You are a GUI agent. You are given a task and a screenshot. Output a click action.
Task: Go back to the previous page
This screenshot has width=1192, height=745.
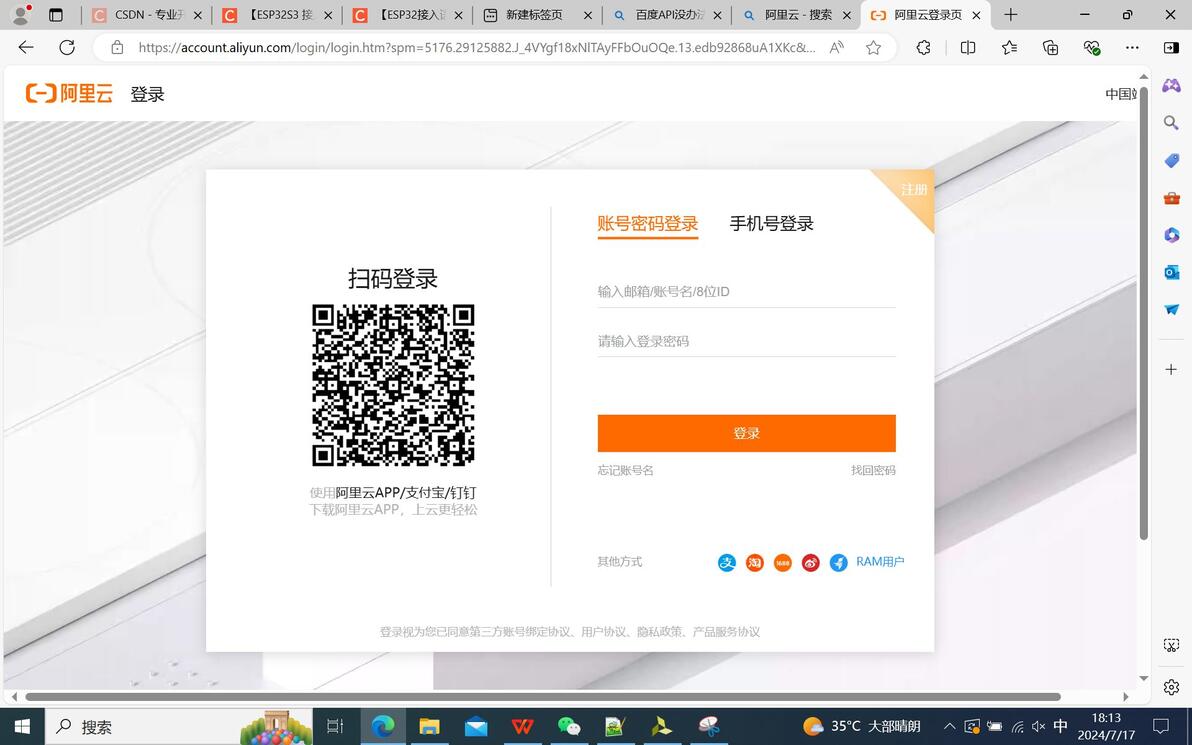tap(26, 47)
